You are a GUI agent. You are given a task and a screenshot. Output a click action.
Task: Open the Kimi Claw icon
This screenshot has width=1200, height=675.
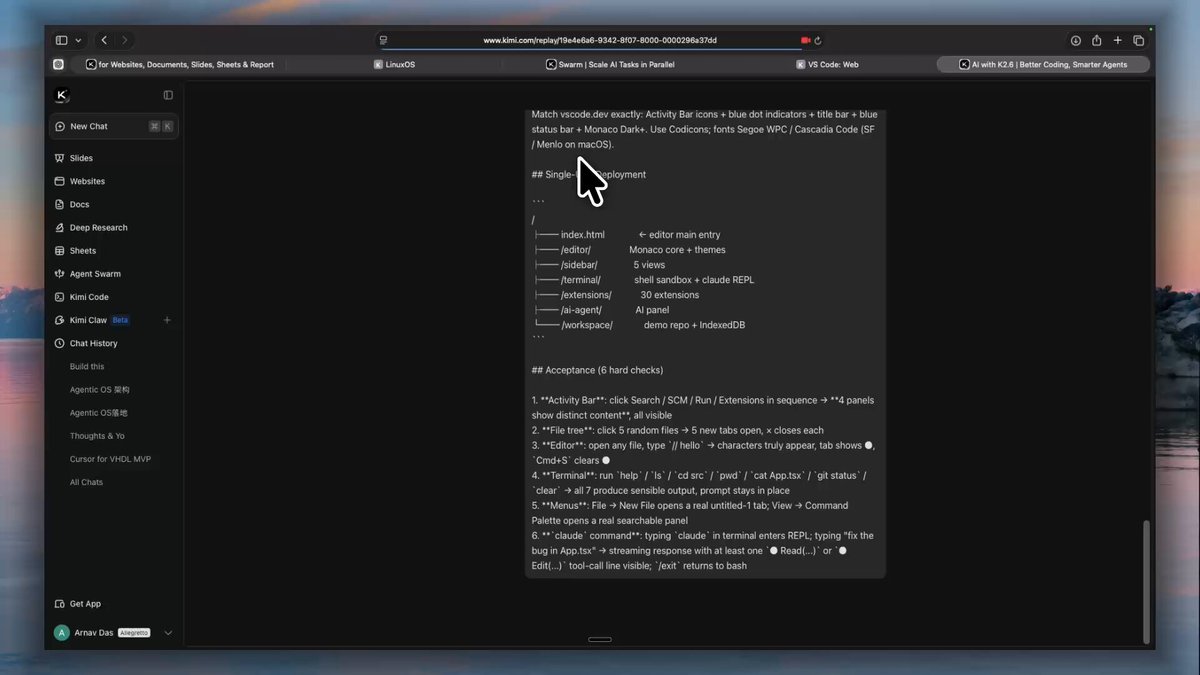[x=60, y=320]
